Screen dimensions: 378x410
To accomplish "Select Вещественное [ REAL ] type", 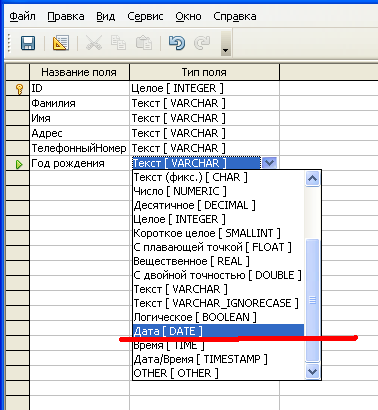I will 218,261.
